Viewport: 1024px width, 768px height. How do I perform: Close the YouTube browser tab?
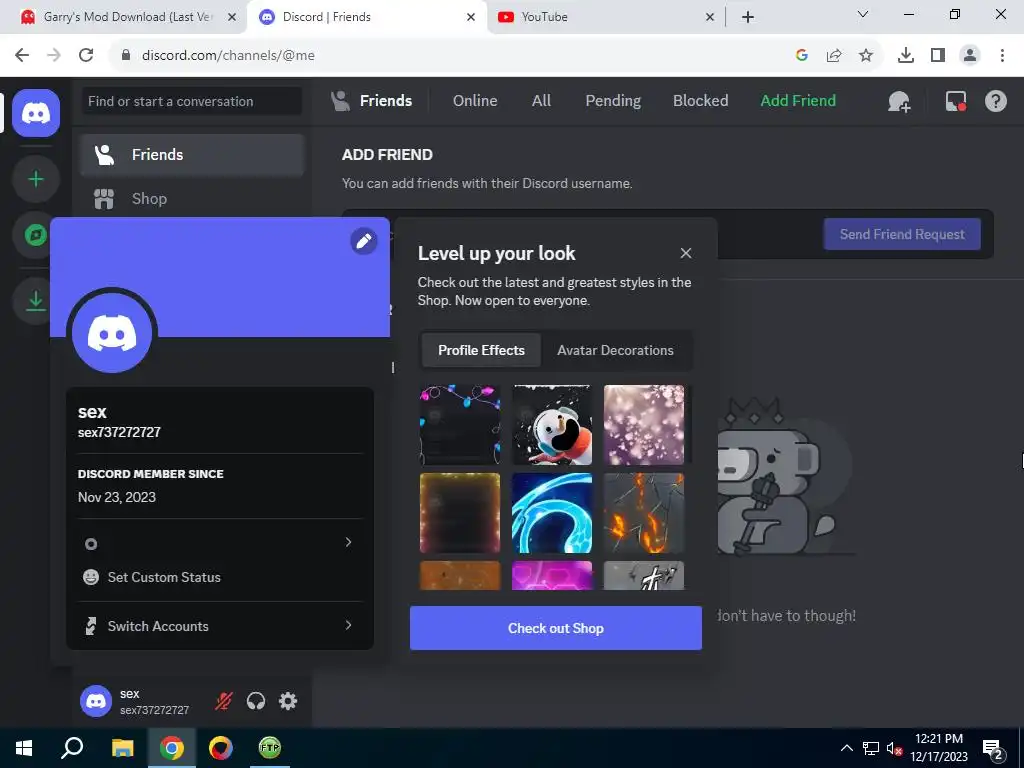pos(710,18)
